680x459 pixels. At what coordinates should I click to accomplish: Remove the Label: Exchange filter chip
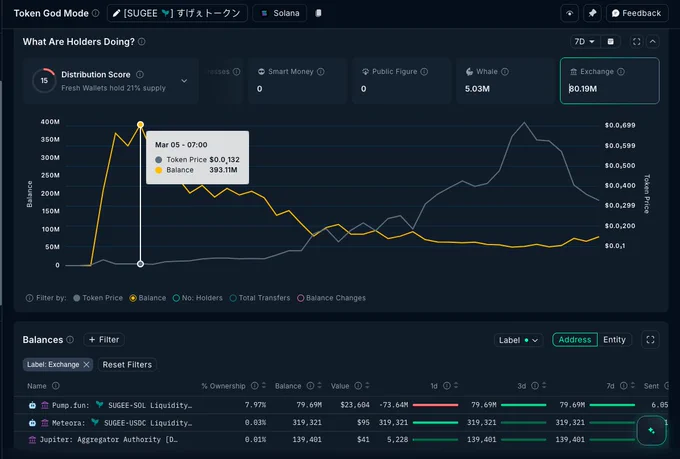click(x=86, y=364)
